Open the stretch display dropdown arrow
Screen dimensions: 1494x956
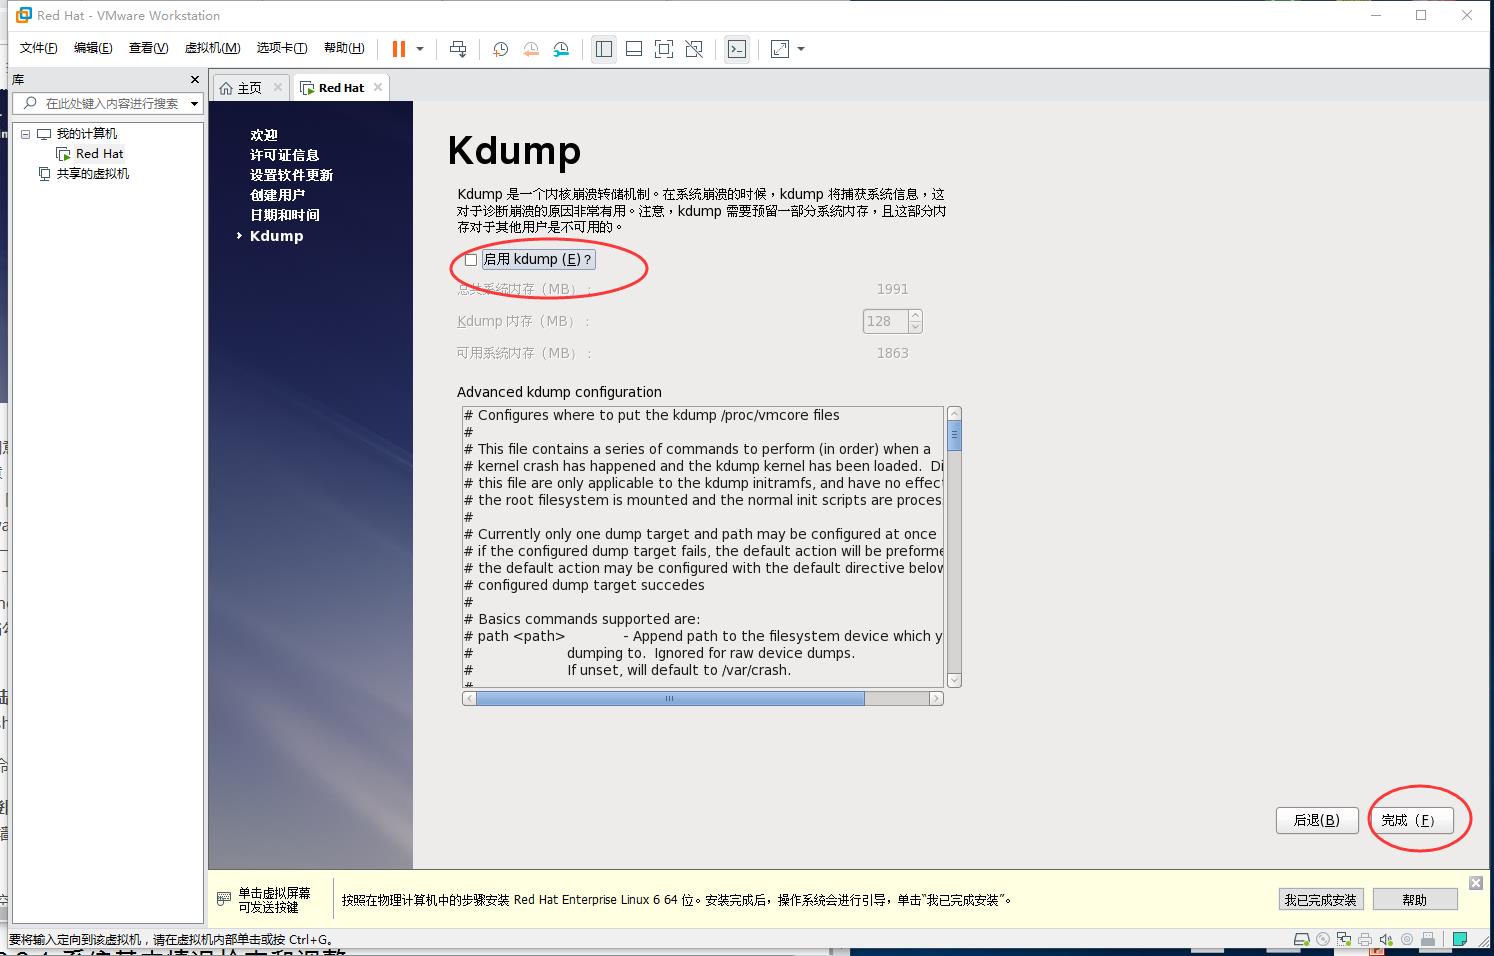coord(801,49)
